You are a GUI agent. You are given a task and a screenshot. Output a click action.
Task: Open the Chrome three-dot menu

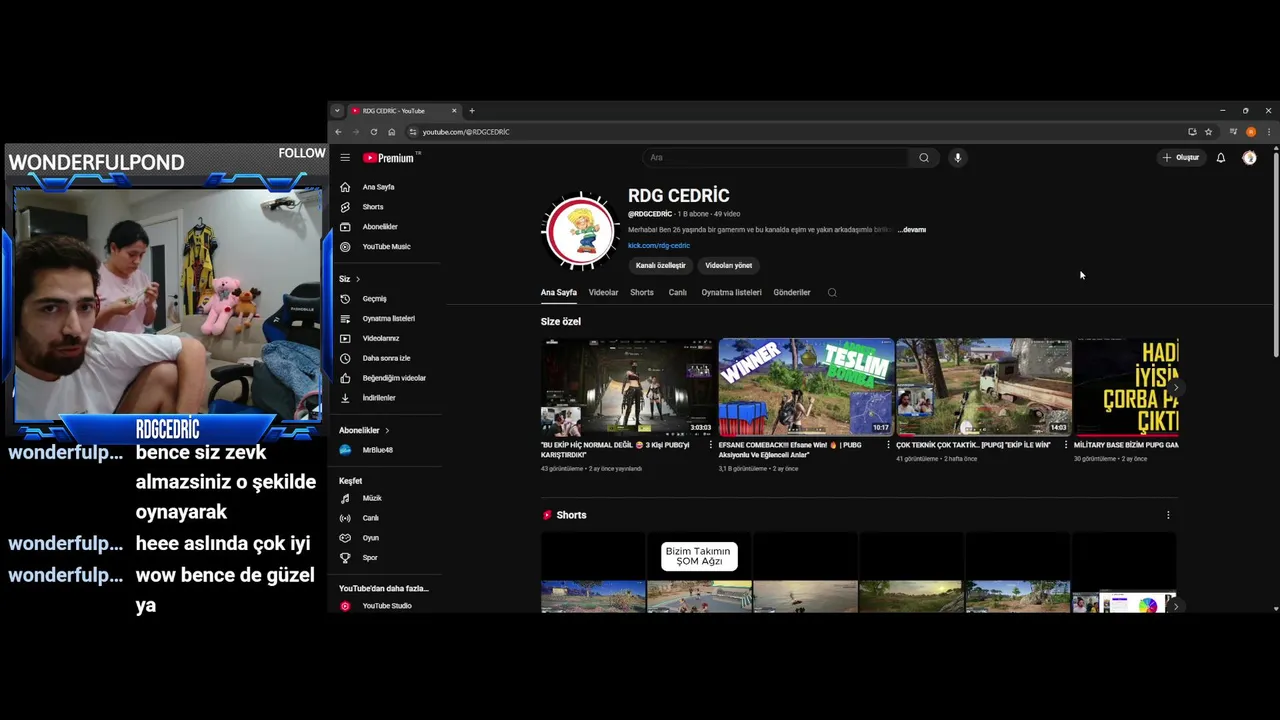click(x=1268, y=132)
